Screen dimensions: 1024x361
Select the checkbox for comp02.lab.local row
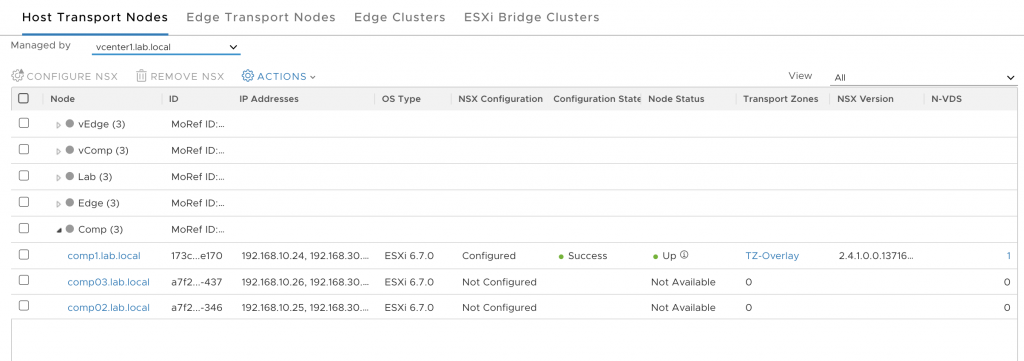point(24,306)
